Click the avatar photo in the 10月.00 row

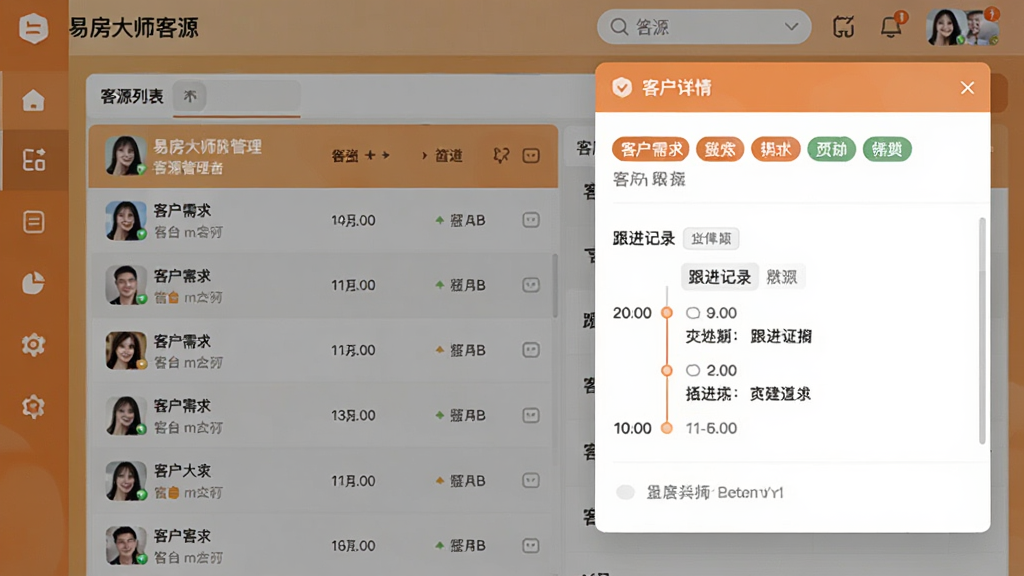(125, 220)
